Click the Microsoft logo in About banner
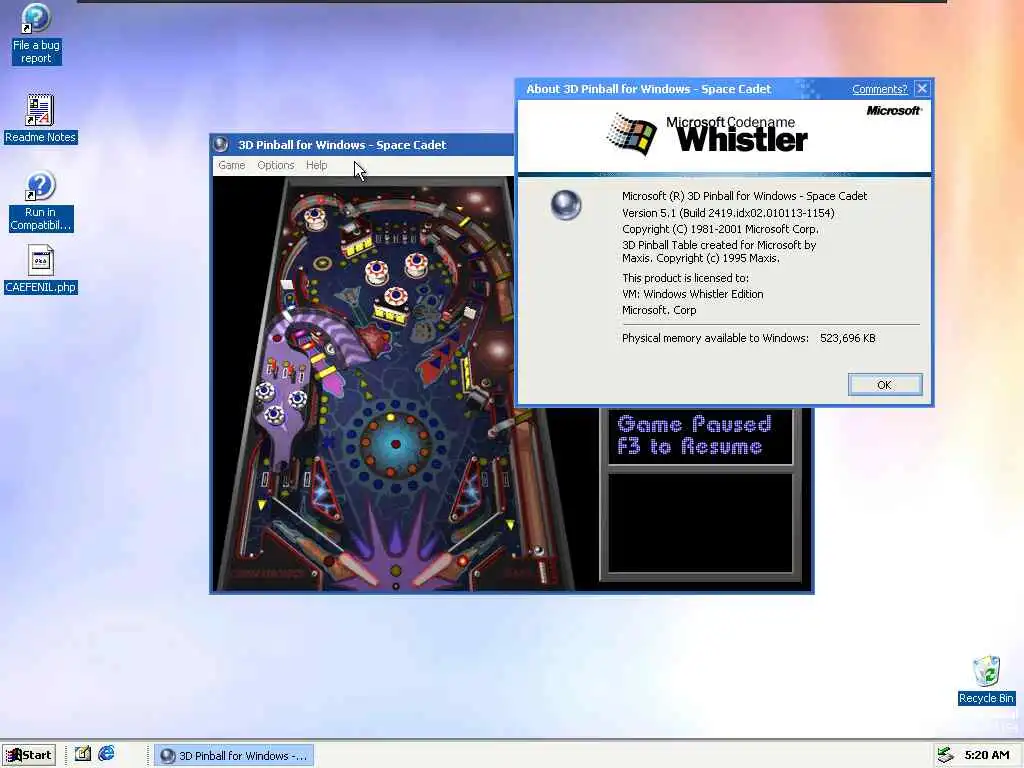1024x768 pixels. pyautogui.click(x=893, y=110)
